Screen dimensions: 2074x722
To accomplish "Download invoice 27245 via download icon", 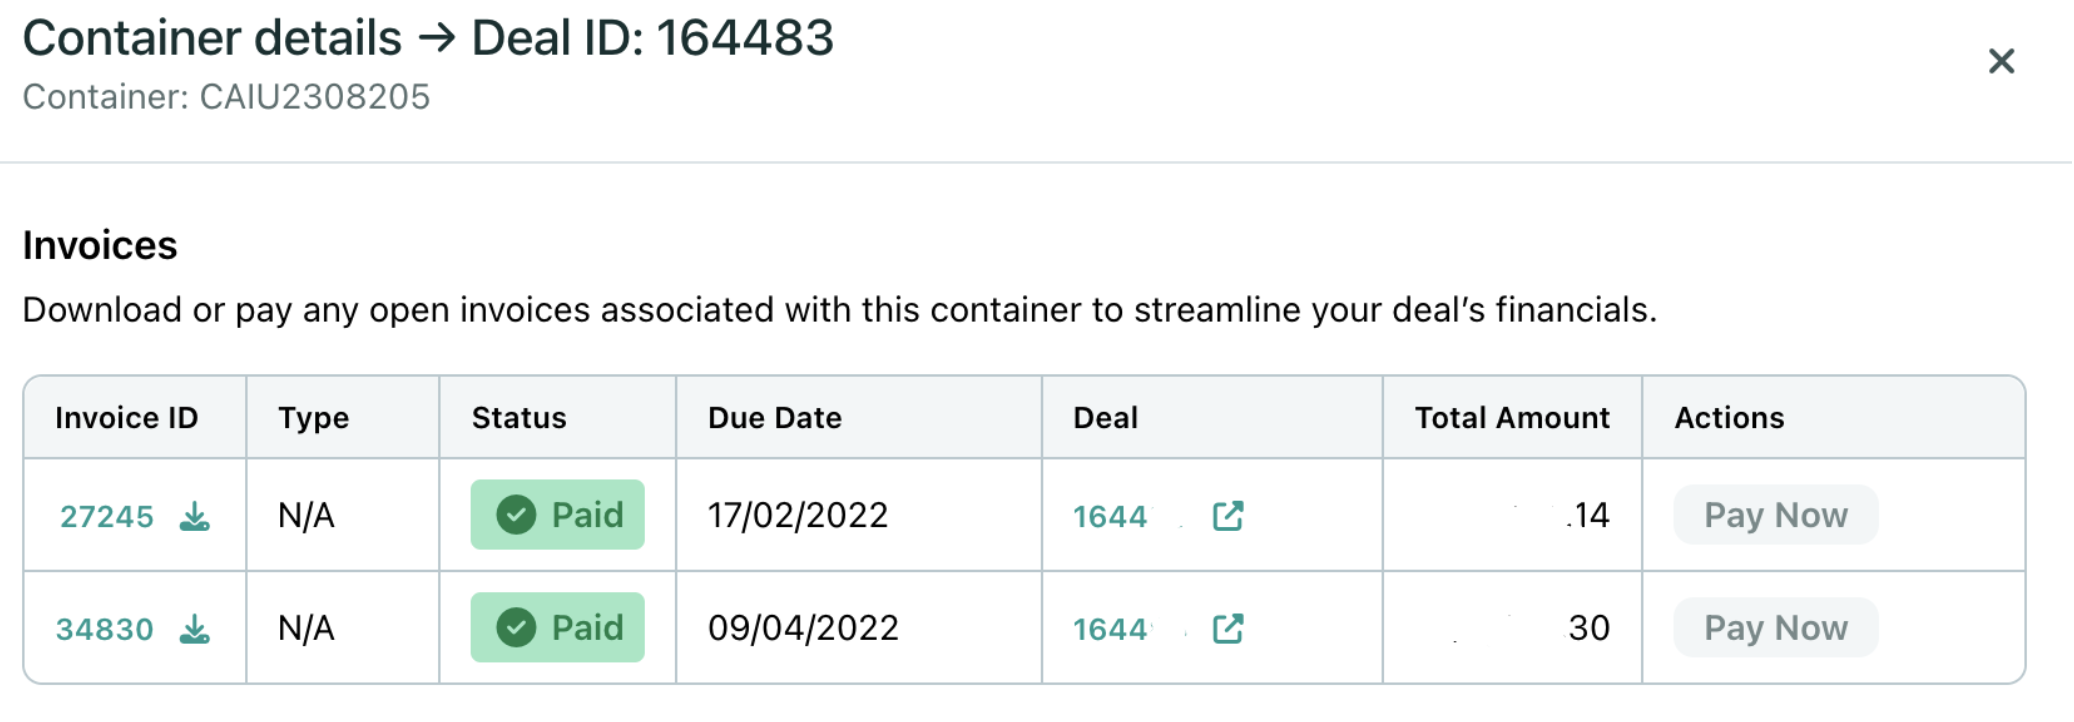I will [195, 516].
